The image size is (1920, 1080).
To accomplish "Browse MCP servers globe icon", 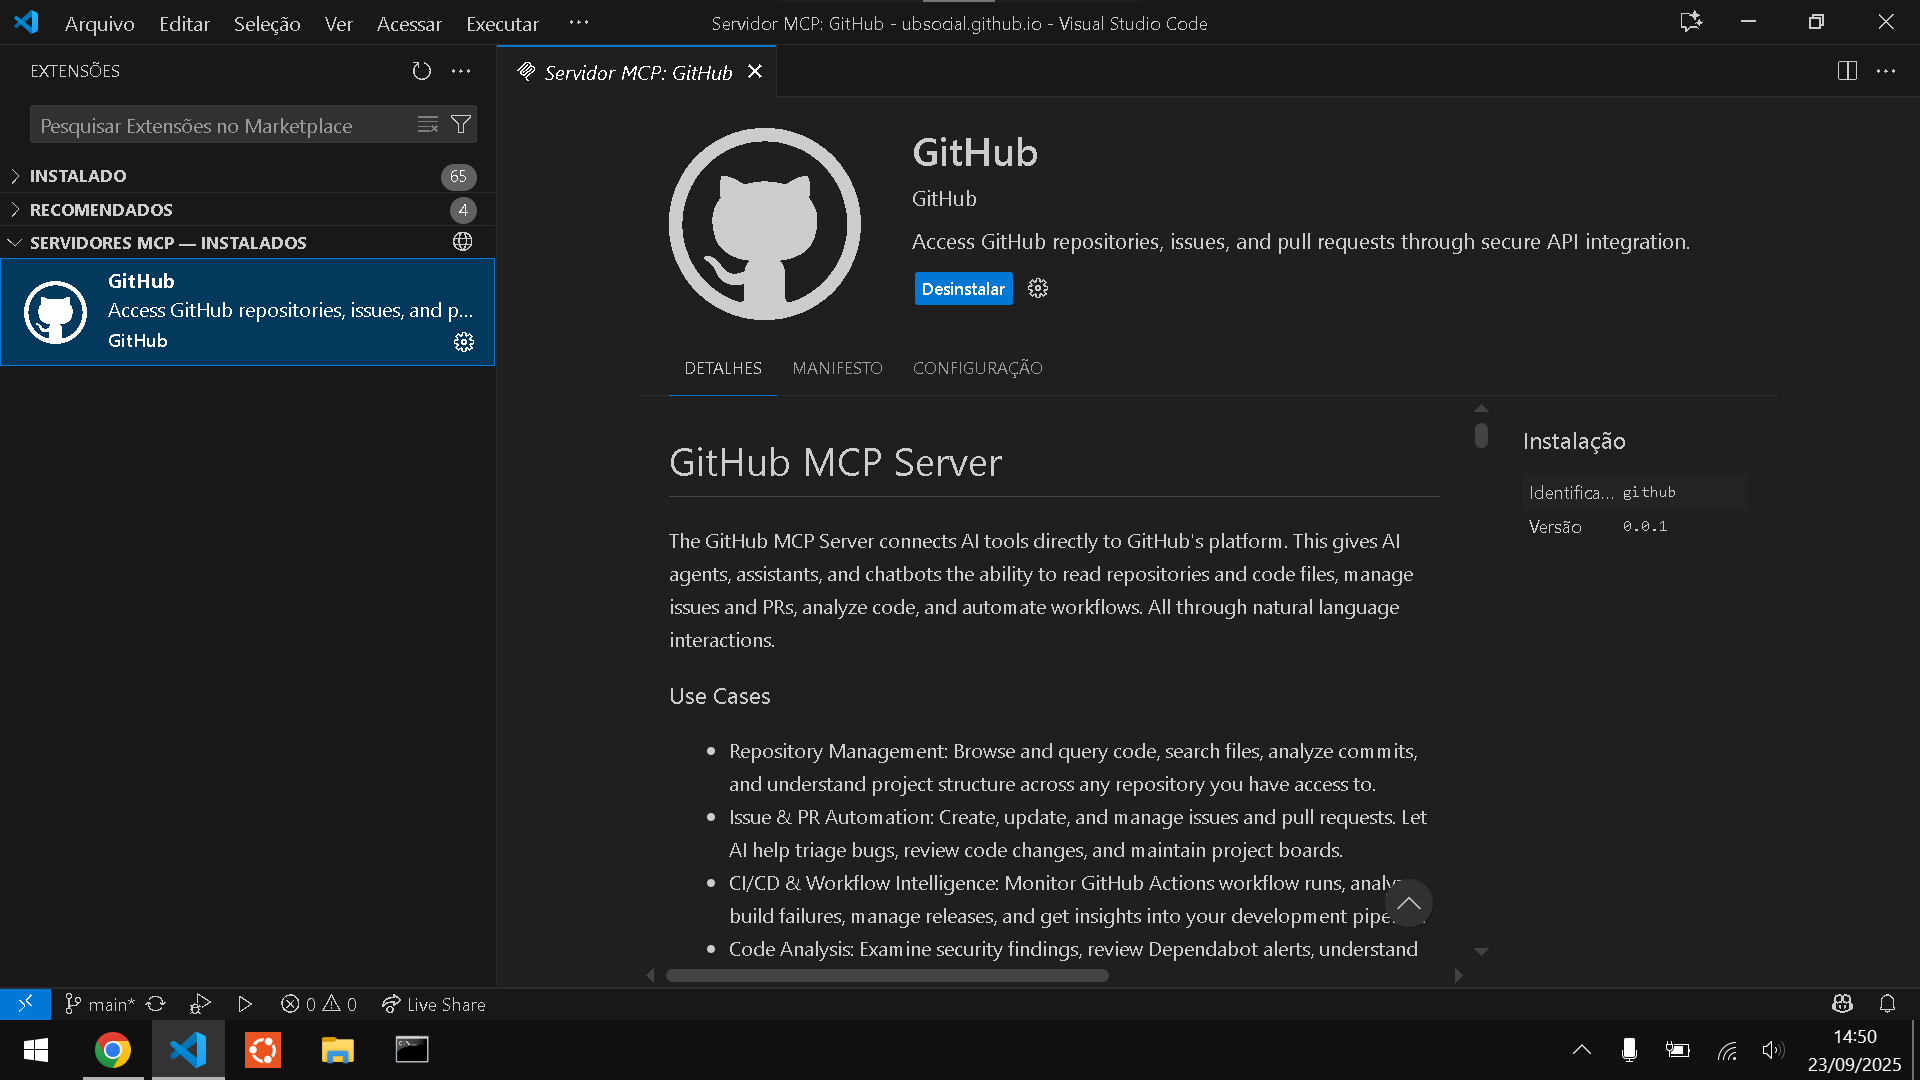I will tap(462, 242).
